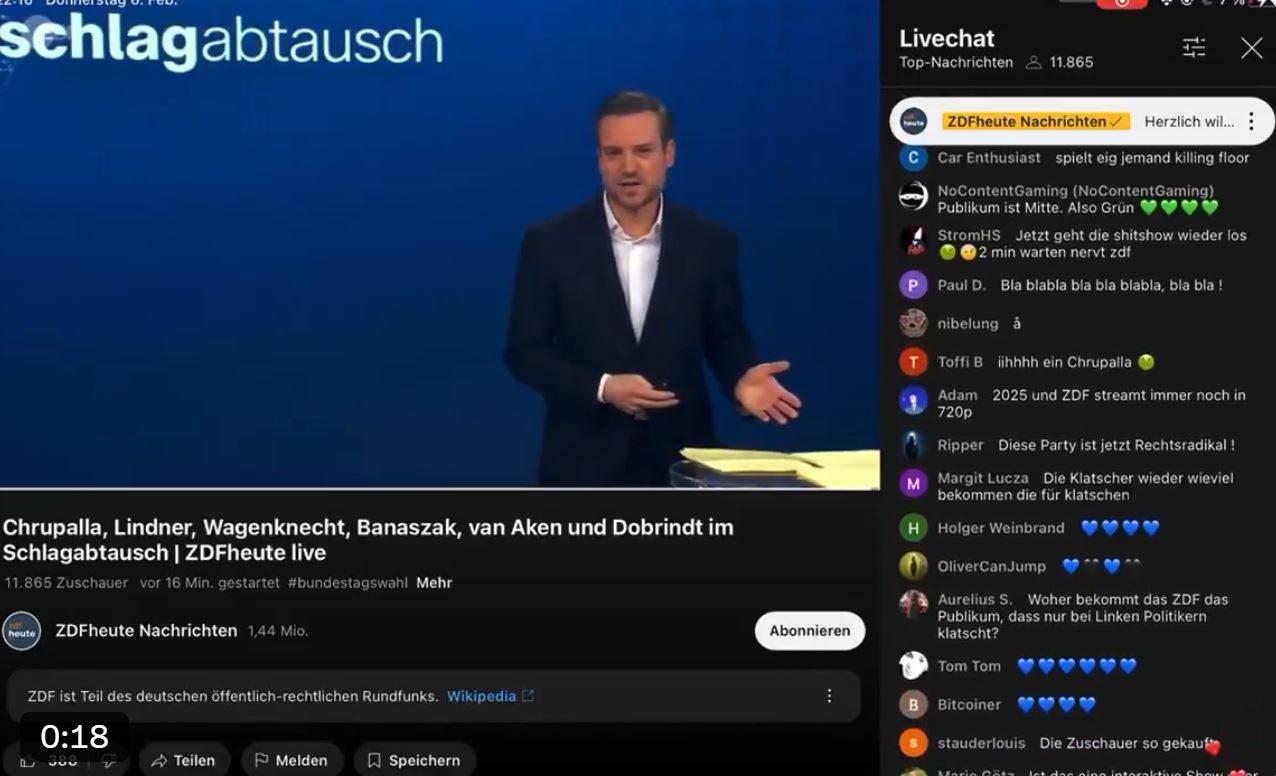This screenshot has width=1276, height=776.
Task: Click NoContentGaming's avatar in chat
Action: (913, 196)
